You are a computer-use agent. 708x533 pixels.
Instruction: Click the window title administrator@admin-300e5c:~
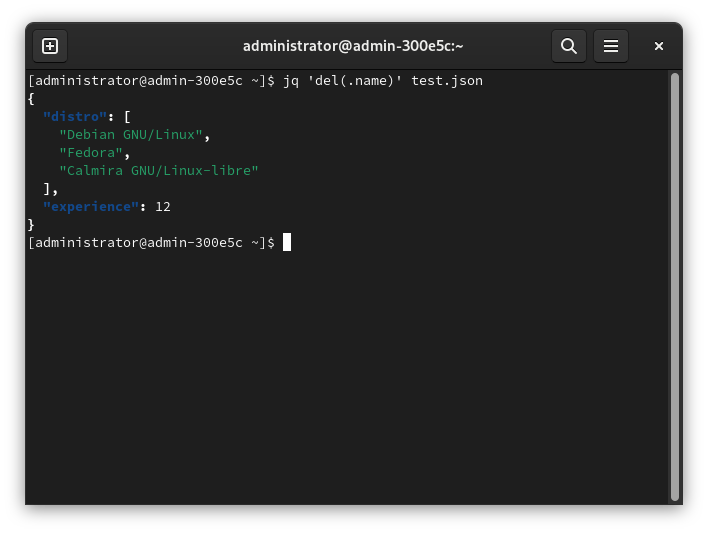coord(353,46)
